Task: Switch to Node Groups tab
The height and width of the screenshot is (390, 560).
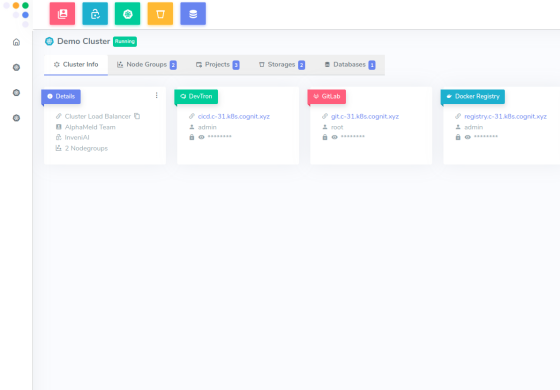Action: pos(147,65)
